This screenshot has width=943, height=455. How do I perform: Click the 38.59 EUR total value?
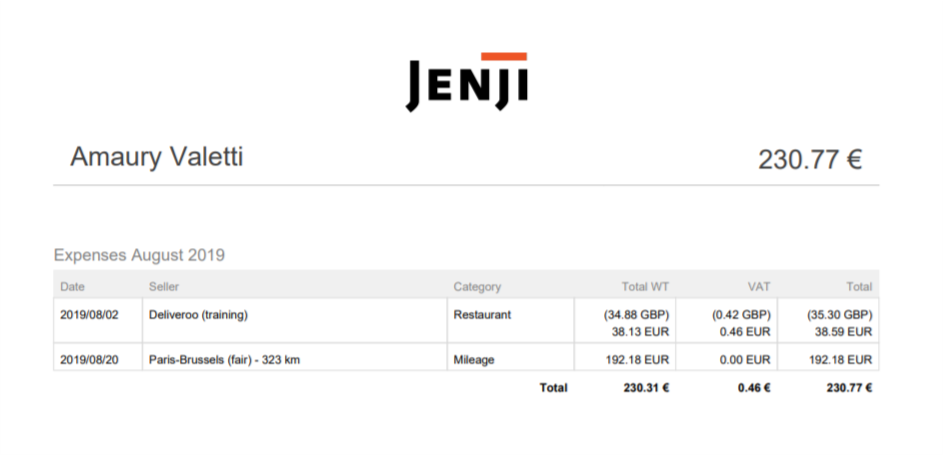[843, 332]
